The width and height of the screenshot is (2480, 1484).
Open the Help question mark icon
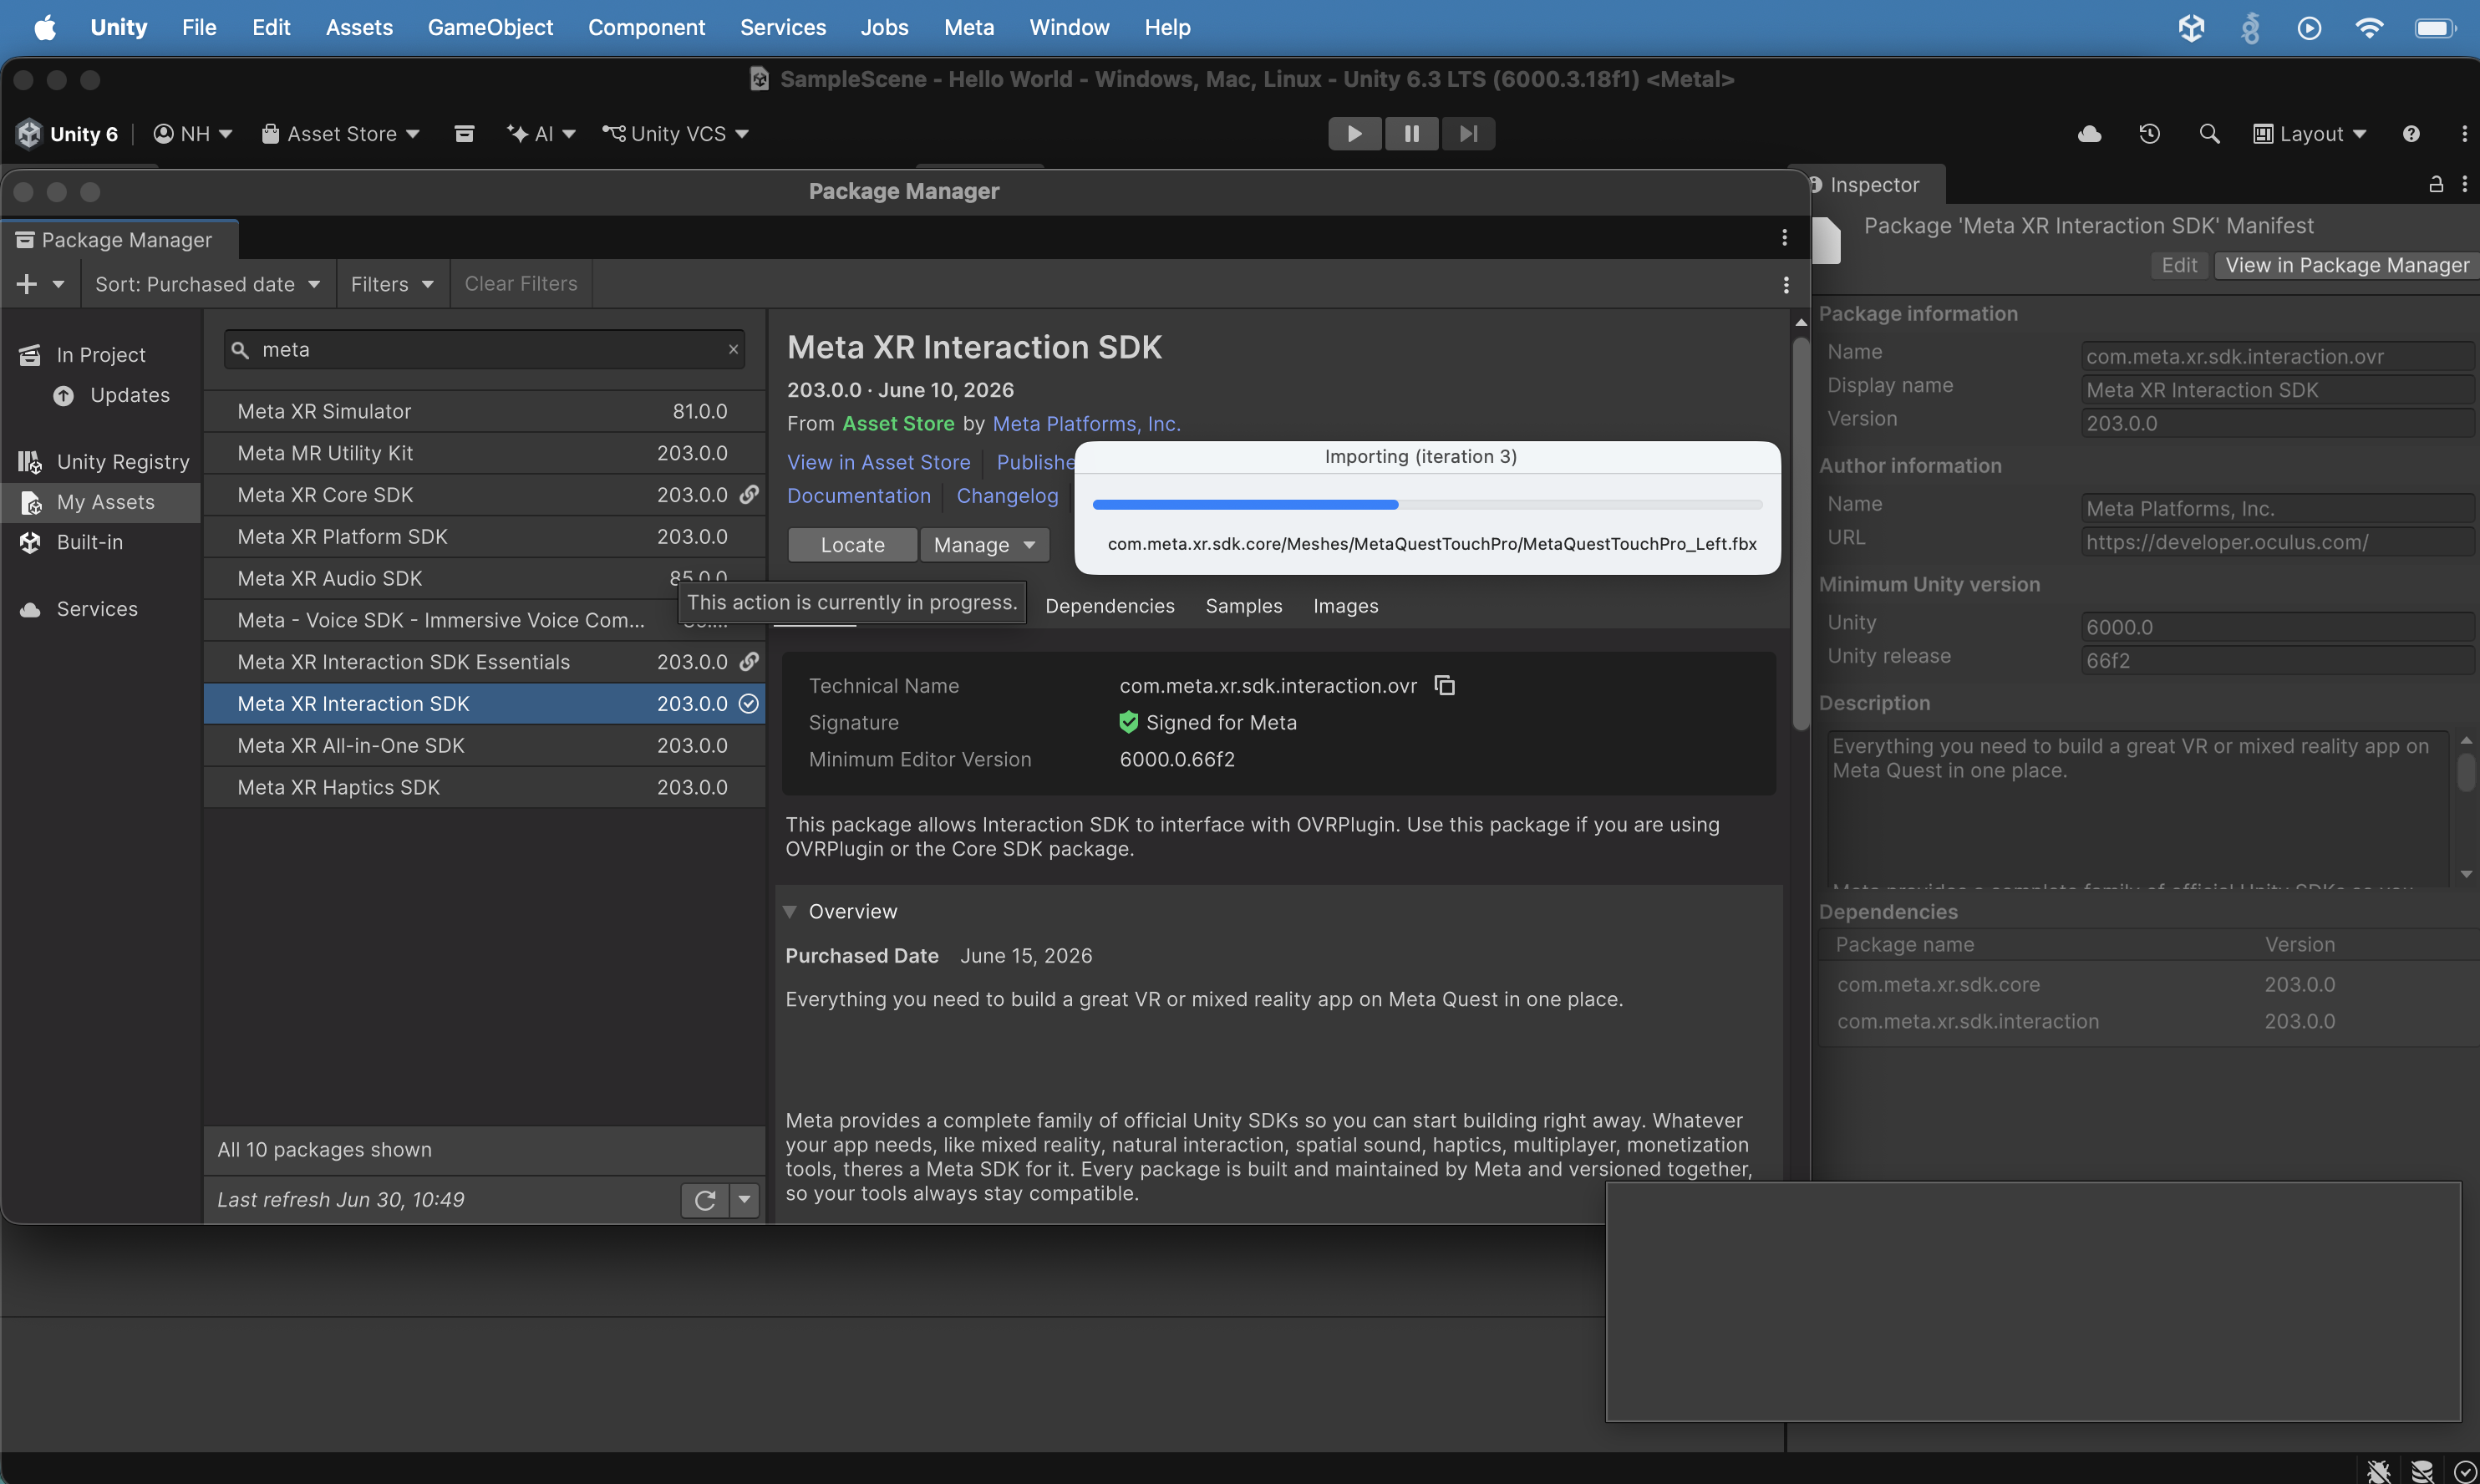click(2411, 133)
